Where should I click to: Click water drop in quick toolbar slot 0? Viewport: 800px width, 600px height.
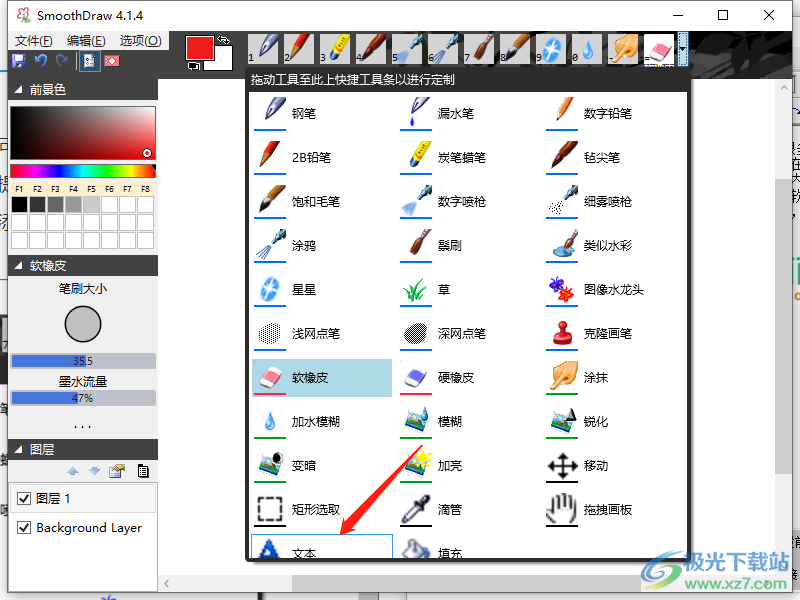point(587,49)
